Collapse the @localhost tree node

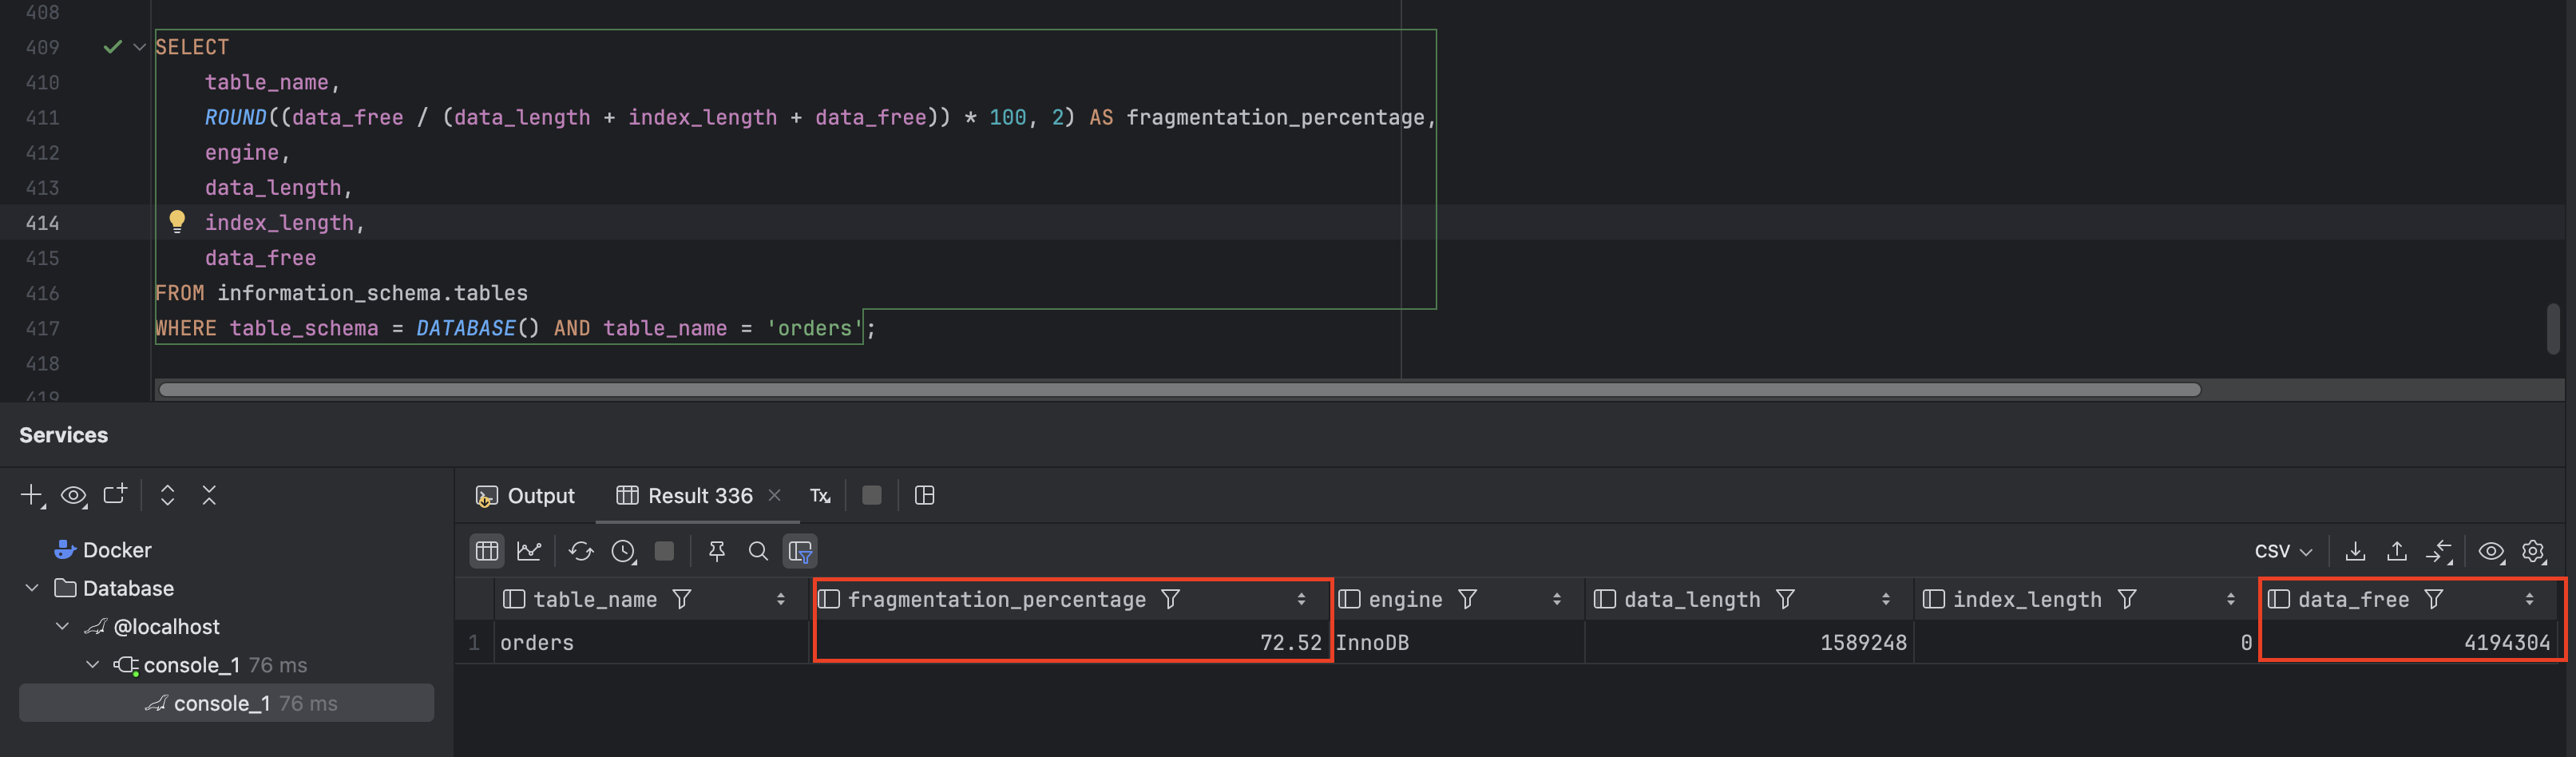(x=62, y=626)
